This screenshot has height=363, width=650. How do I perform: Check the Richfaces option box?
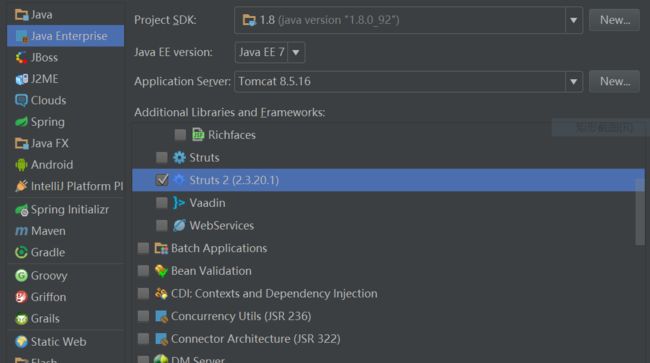click(x=180, y=135)
